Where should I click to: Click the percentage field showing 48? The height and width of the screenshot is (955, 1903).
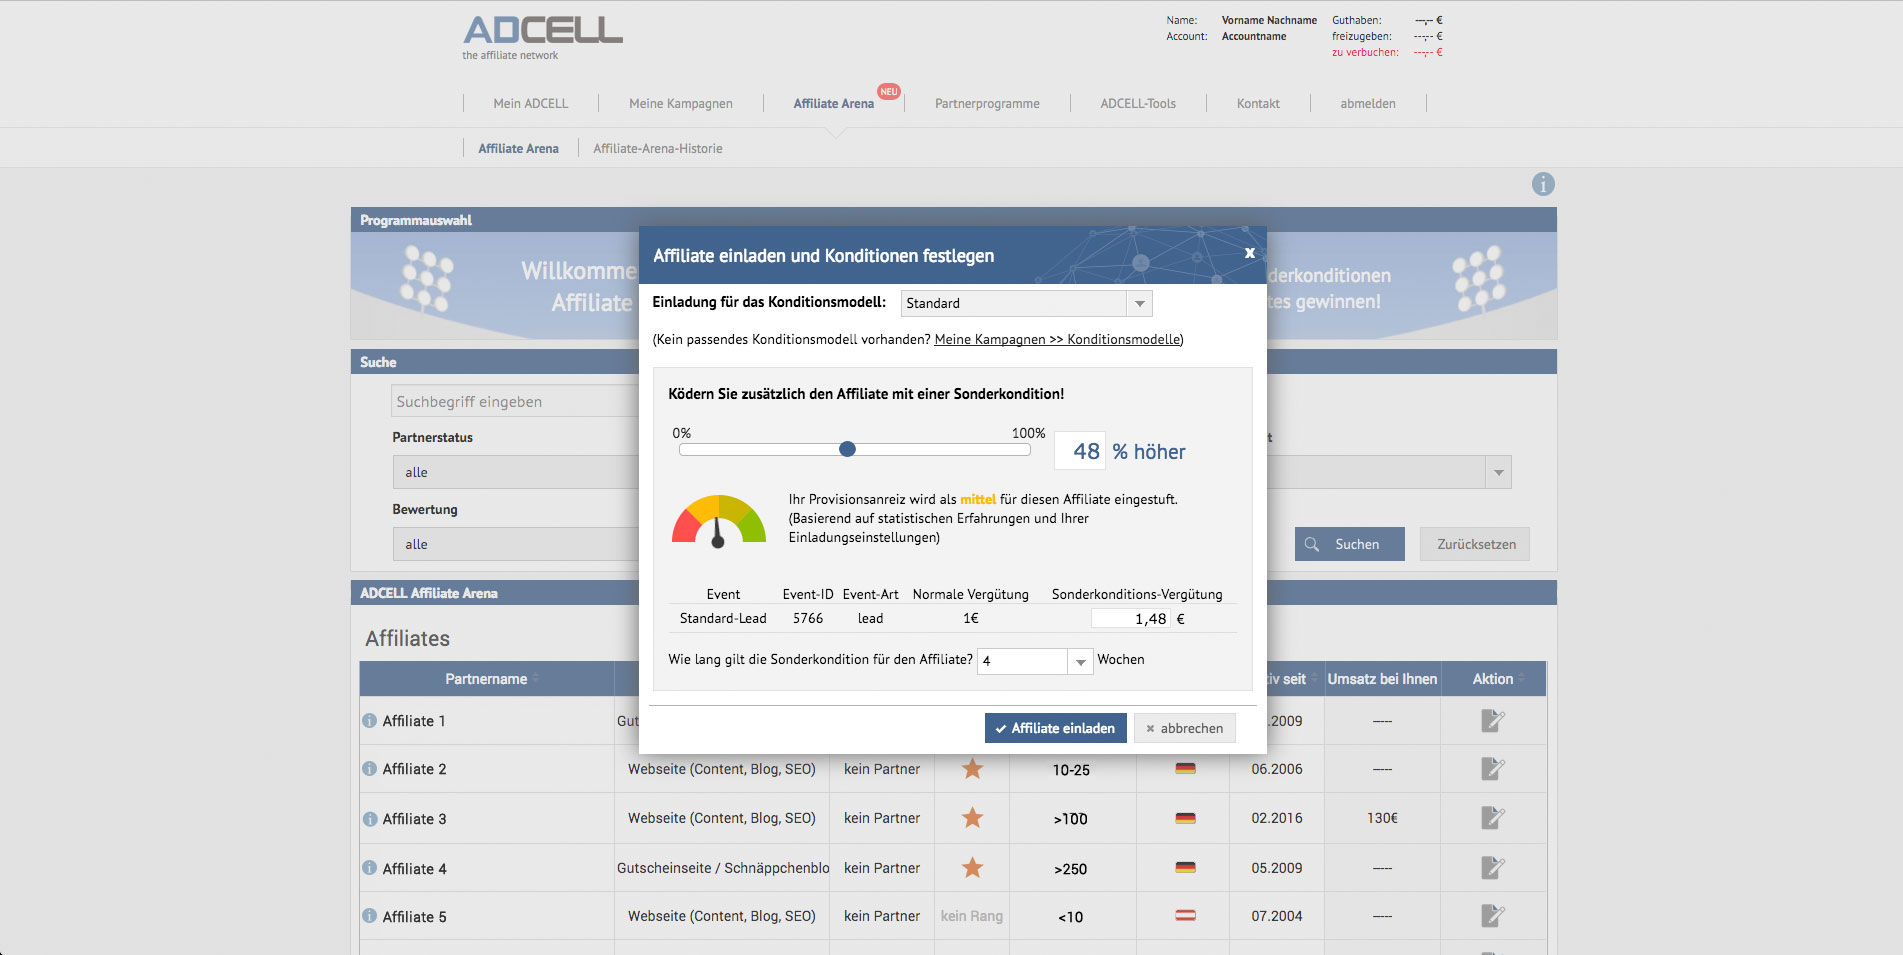click(x=1080, y=451)
